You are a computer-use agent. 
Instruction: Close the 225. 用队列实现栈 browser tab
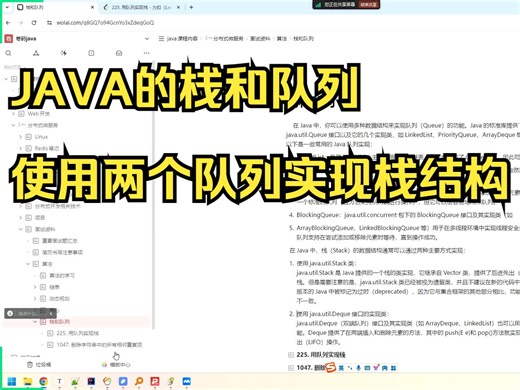pos(179,7)
